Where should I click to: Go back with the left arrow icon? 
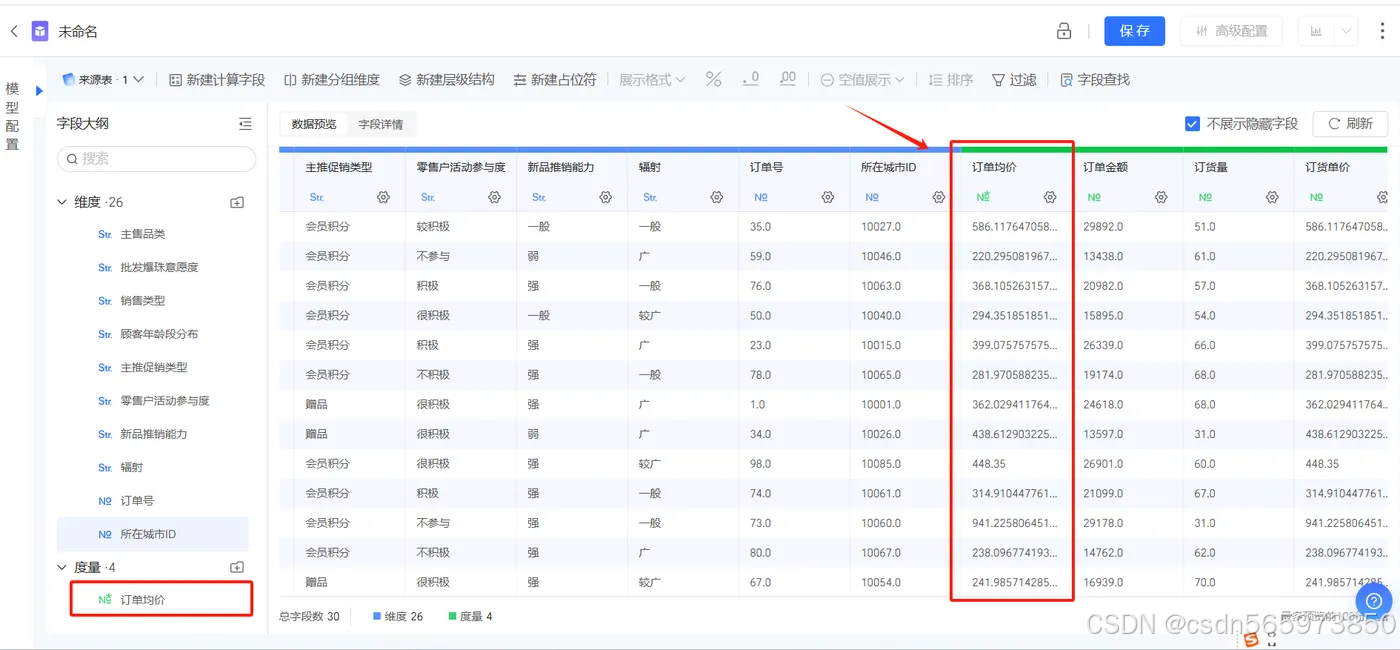14,31
